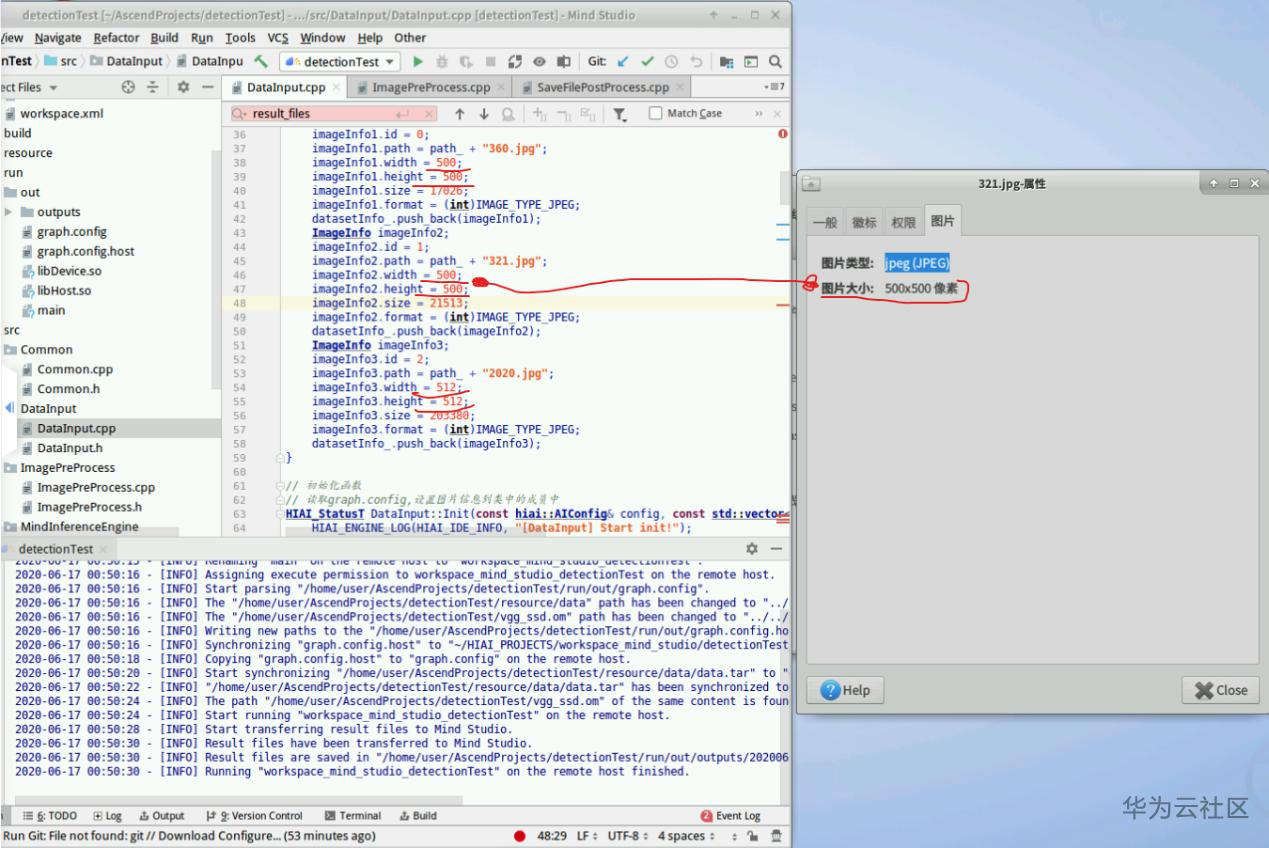Screen dimensions: 1269x848
Task: Hide the run panel with minus icon
Action: click(775, 549)
